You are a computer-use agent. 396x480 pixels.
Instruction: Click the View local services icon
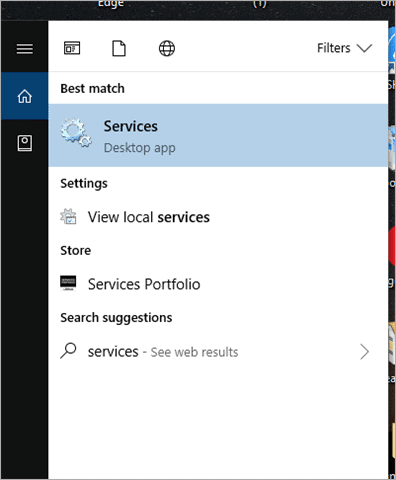coord(68,217)
